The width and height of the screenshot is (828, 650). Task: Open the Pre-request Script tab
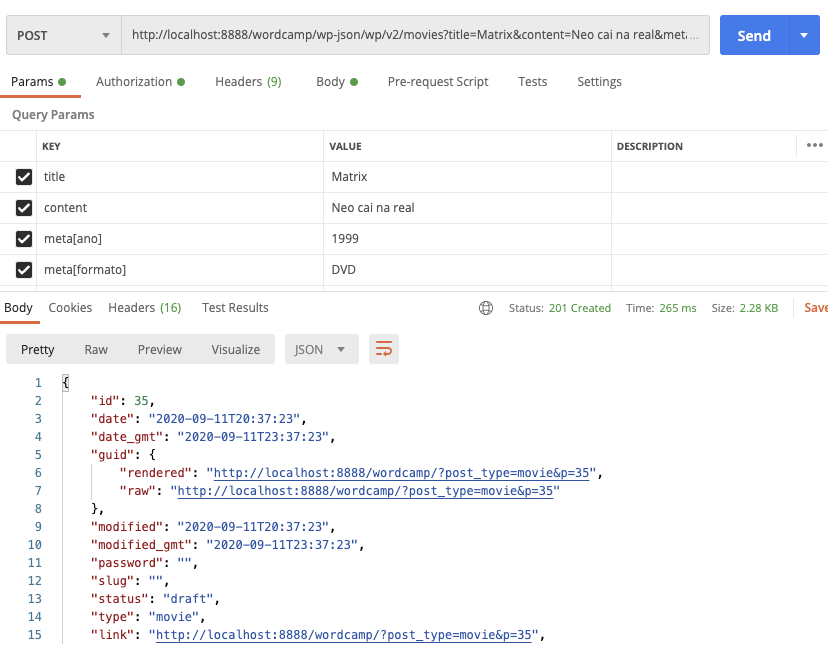coord(438,82)
